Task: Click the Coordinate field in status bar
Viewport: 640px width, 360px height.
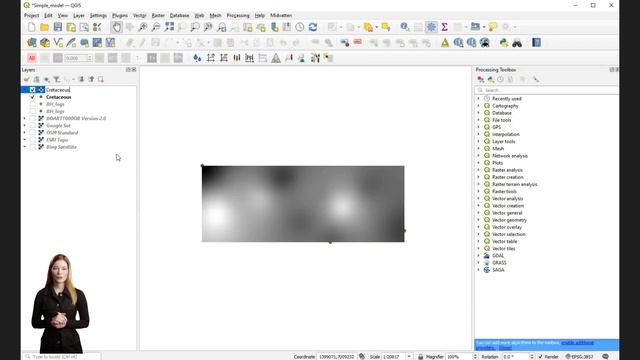Action: tap(337, 357)
